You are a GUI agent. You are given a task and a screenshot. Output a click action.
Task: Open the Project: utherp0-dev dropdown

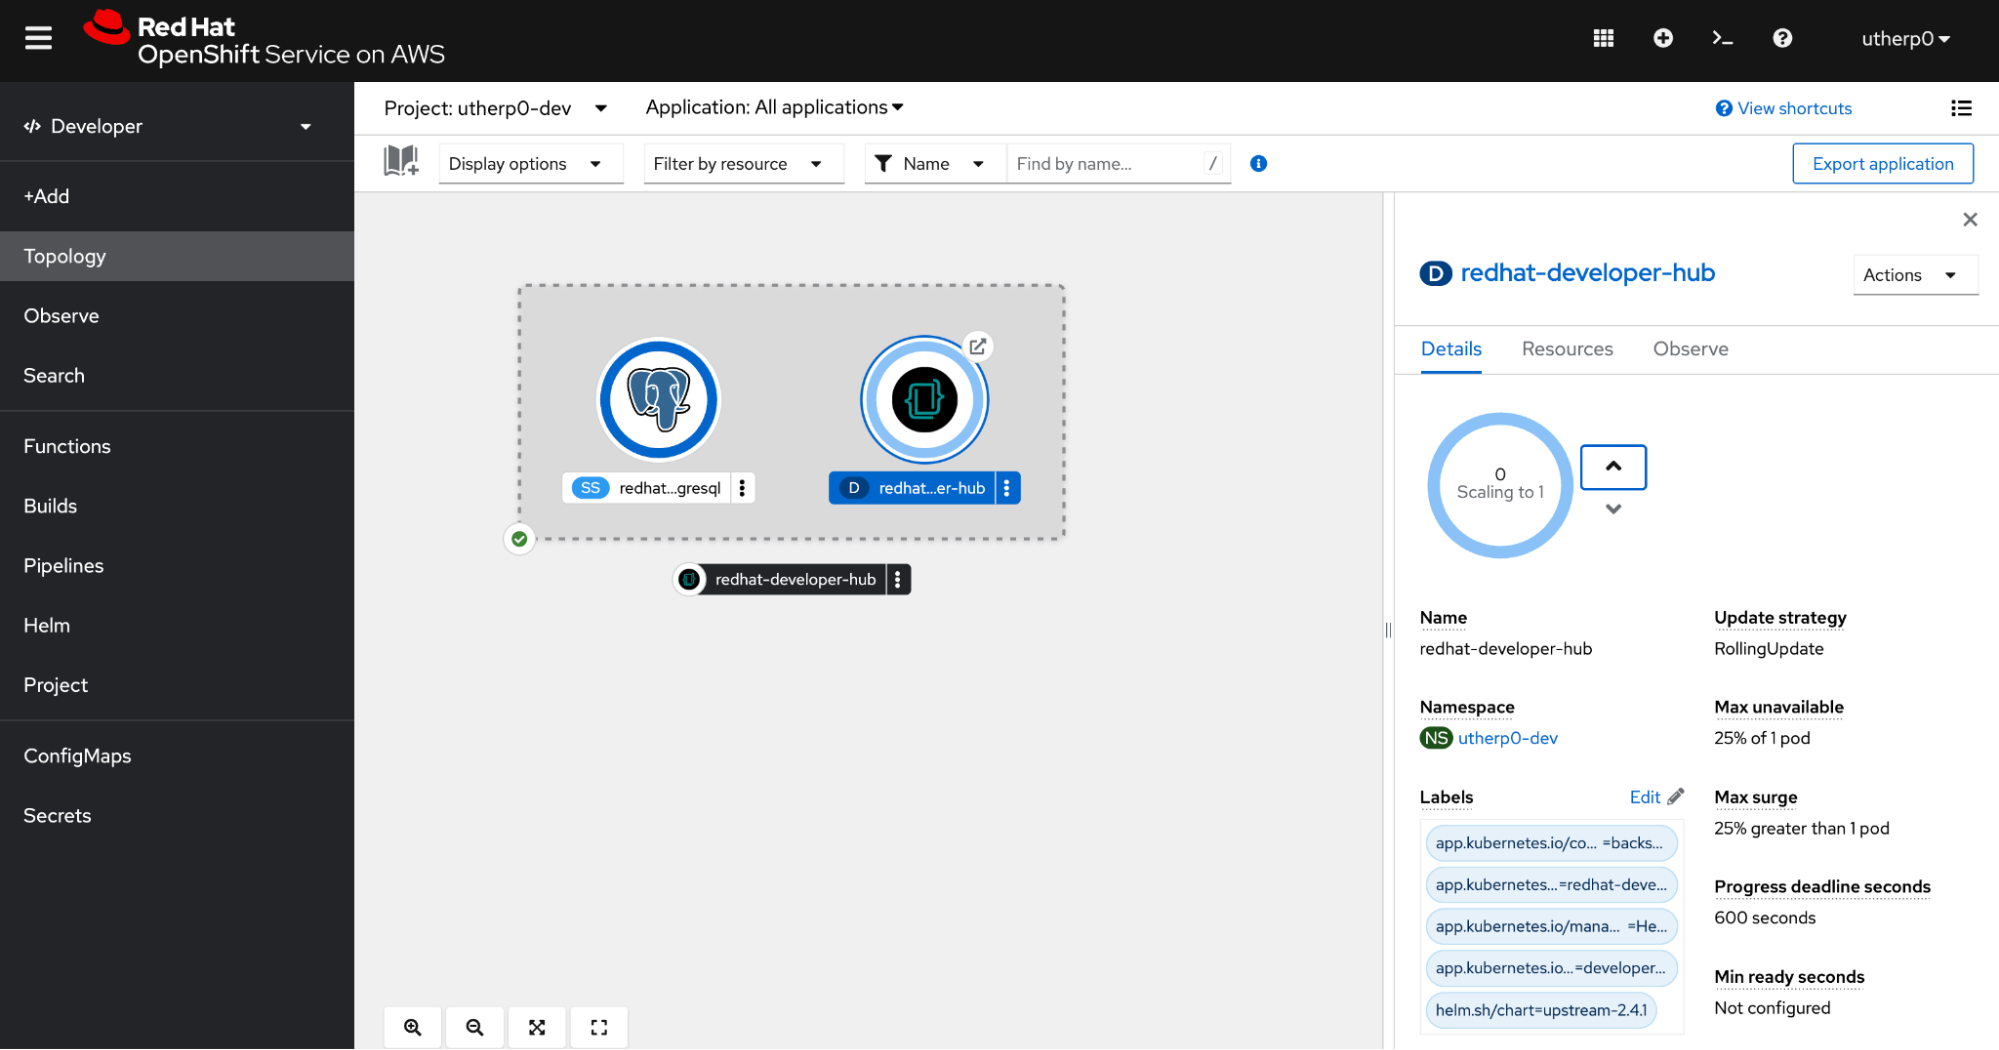[x=496, y=107]
